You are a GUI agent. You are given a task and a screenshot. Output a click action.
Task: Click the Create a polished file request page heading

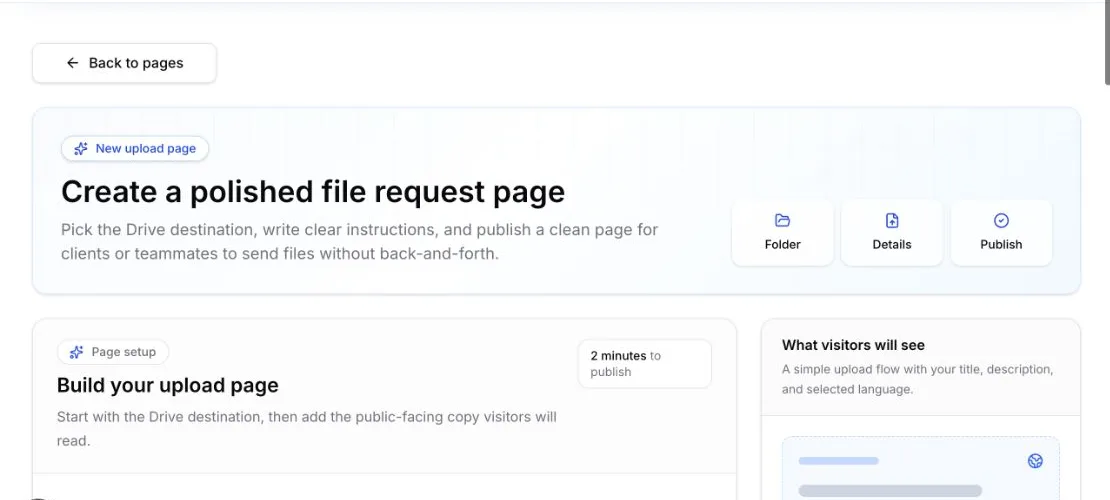tap(313, 192)
